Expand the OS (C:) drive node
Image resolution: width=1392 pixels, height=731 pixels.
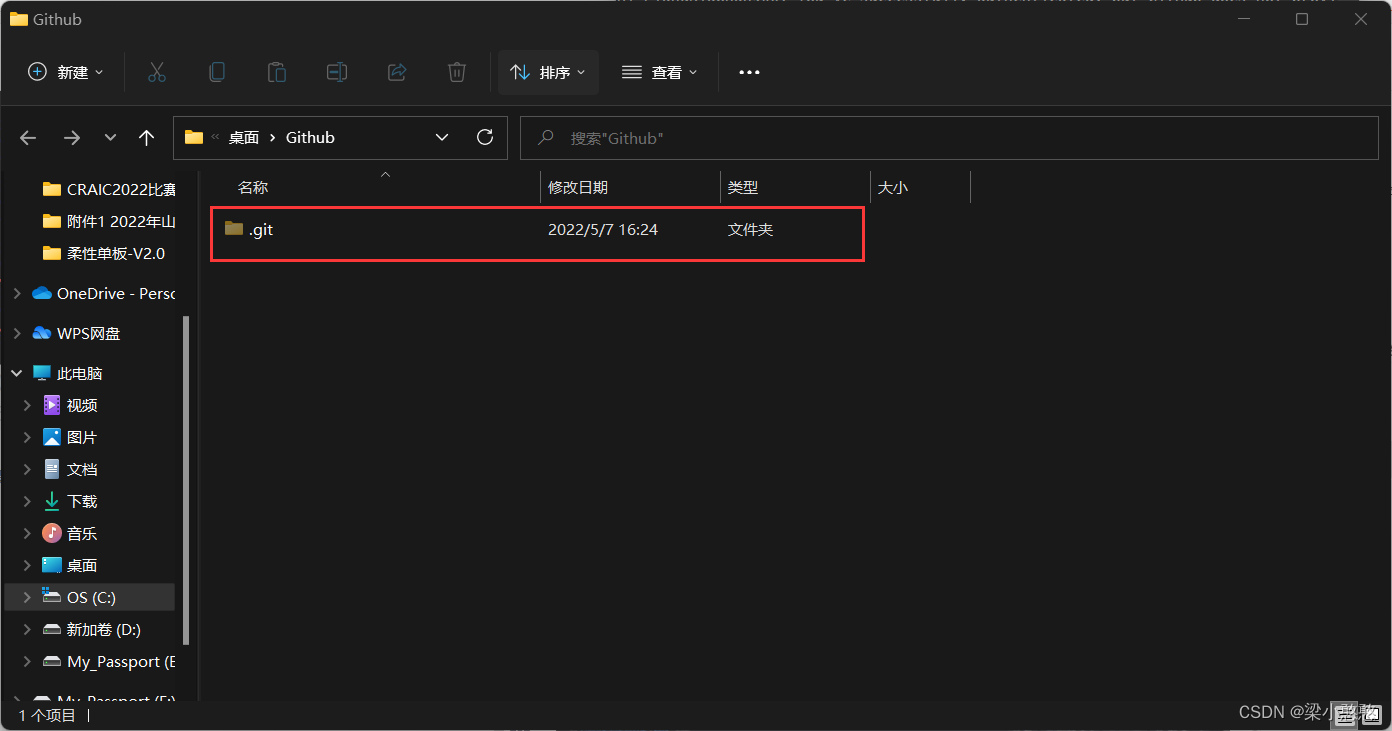[27, 597]
